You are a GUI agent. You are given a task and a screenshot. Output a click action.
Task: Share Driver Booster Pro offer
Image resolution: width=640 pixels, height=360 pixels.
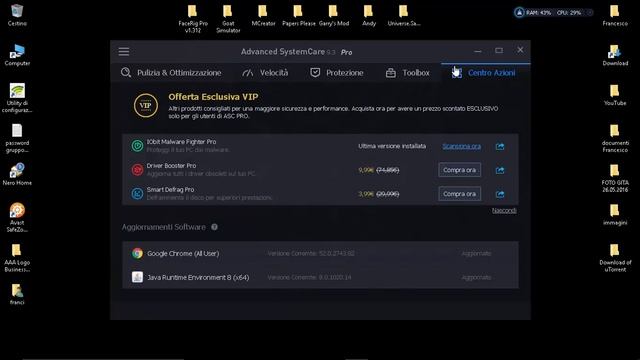[500, 170]
